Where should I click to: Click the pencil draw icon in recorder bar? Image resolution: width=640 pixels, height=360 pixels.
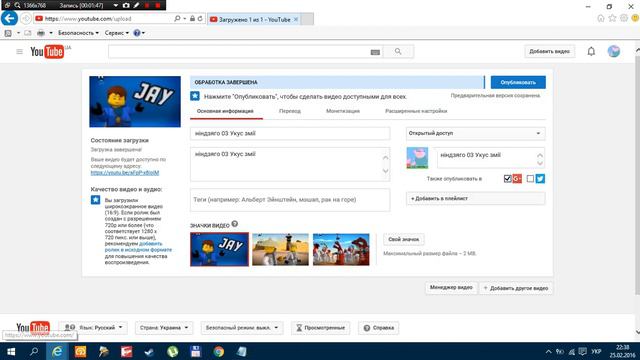click(136, 5)
